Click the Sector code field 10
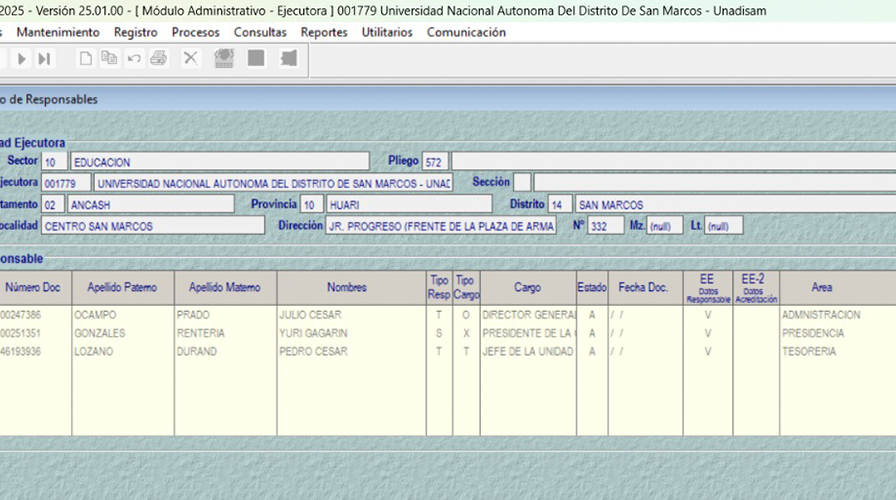Screen dimensions: 896x500 tap(54, 162)
